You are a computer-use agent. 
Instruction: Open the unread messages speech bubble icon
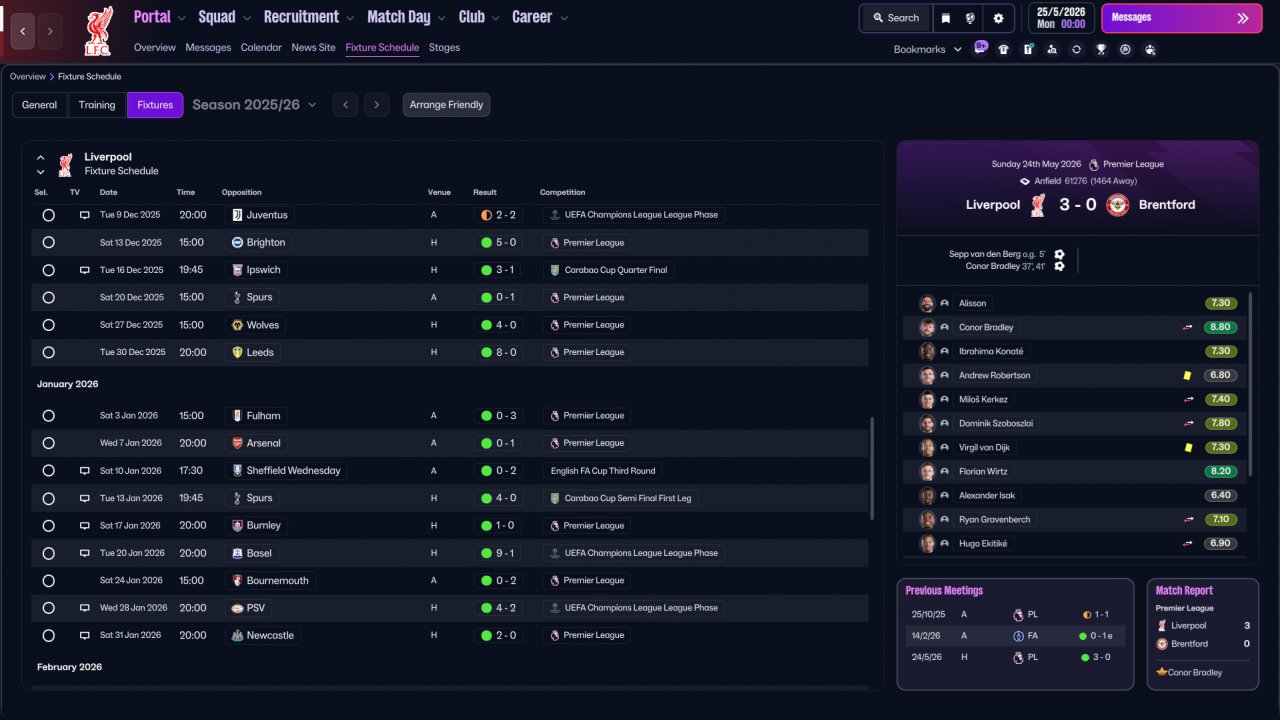pyautogui.click(x=980, y=47)
